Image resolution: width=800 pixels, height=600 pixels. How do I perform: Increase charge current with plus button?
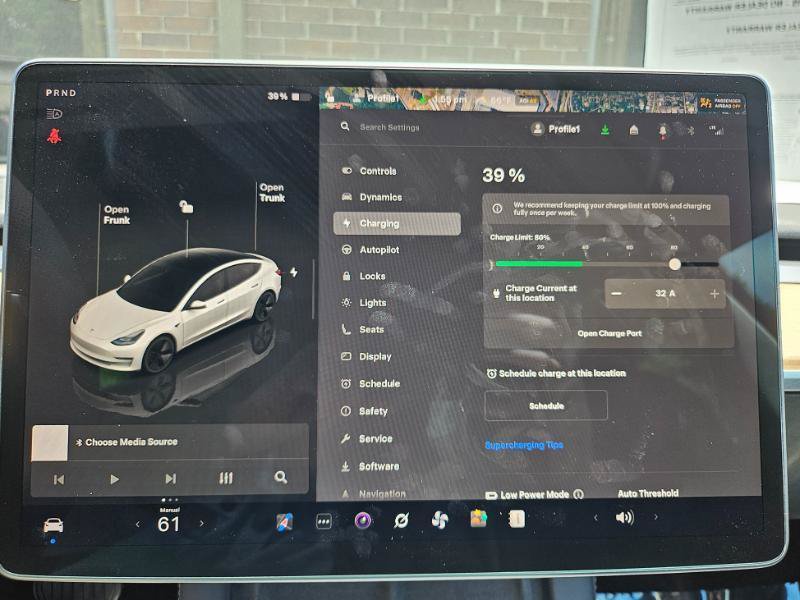point(714,294)
